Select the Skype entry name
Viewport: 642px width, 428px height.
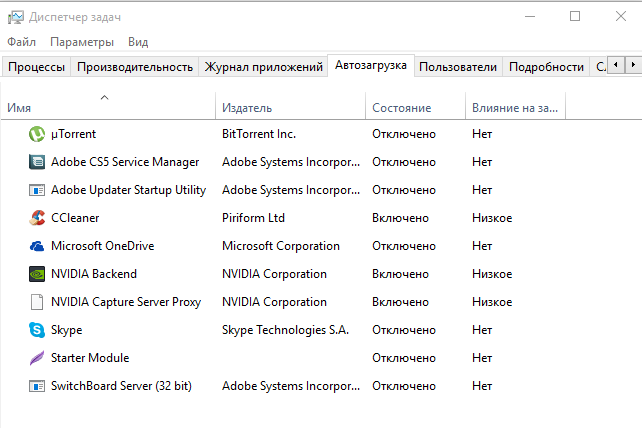(66, 330)
